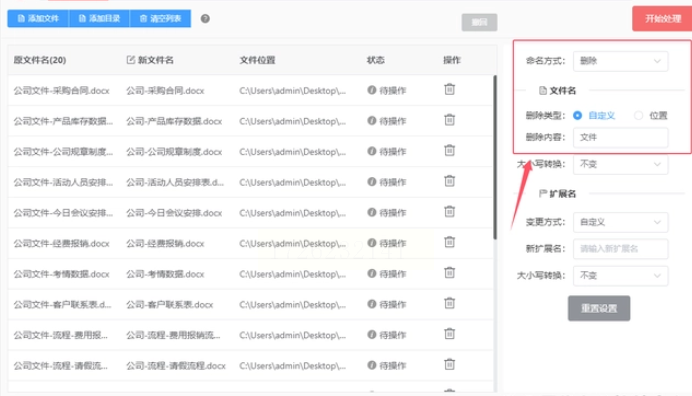Open the file name 大小写转换 dropdown
Viewport: 692px width, 396px height.
(621, 164)
